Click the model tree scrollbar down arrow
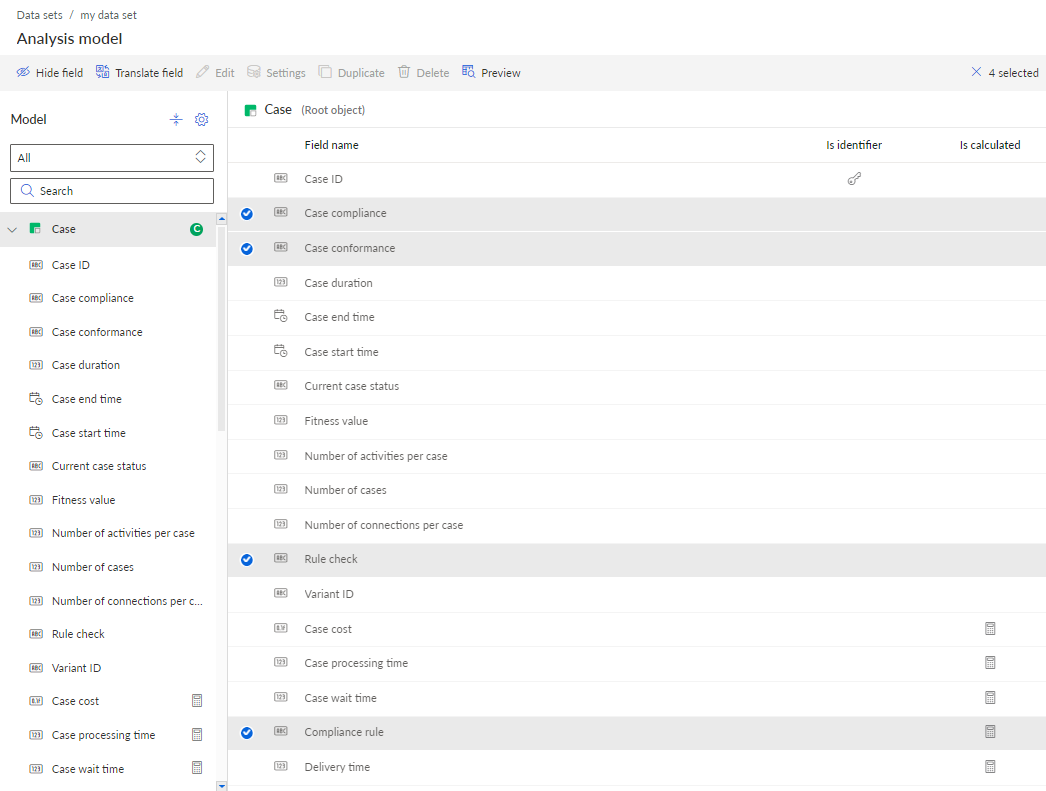This screenshot has height=791, width=1046. (x=221, y=786)
